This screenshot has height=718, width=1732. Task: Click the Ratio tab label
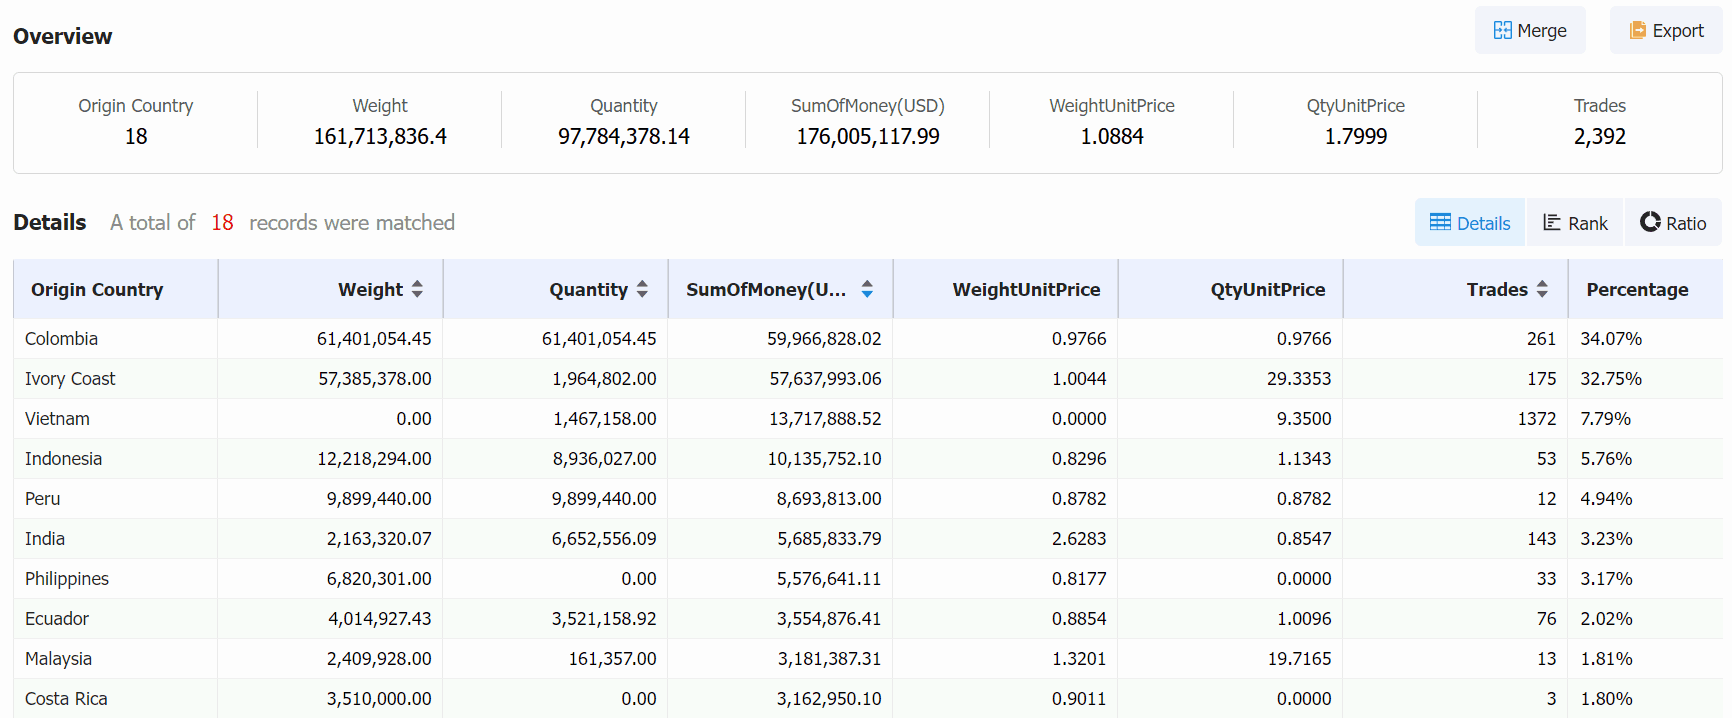(x=1686, y=223)
